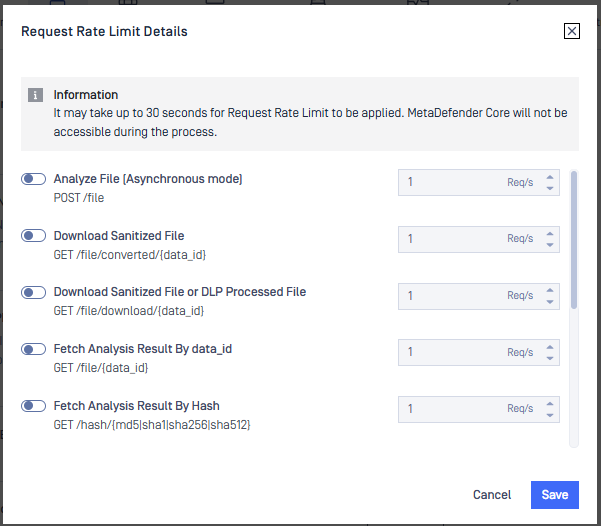This screenshot has height=526, width=601.
Task: Increase the Analyze File Req/s value
Action: click(x=549, y=177)
